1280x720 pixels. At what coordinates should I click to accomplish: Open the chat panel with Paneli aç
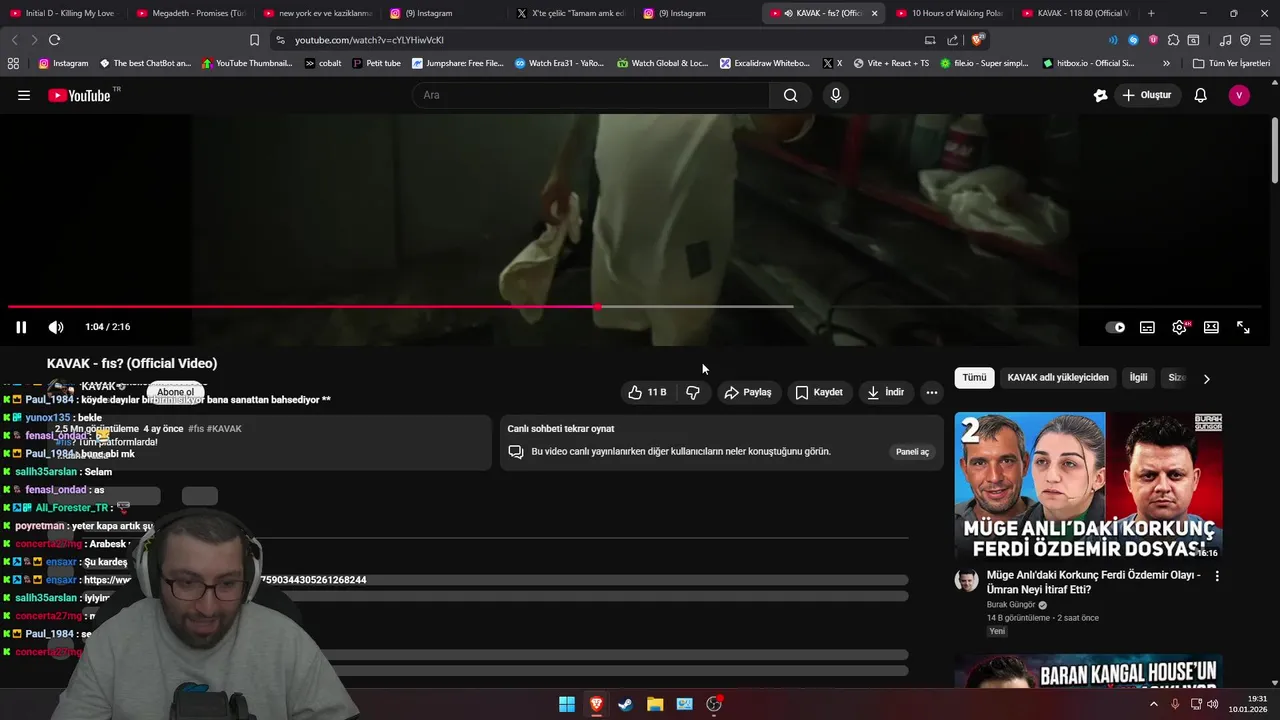(x=912, y=452)
